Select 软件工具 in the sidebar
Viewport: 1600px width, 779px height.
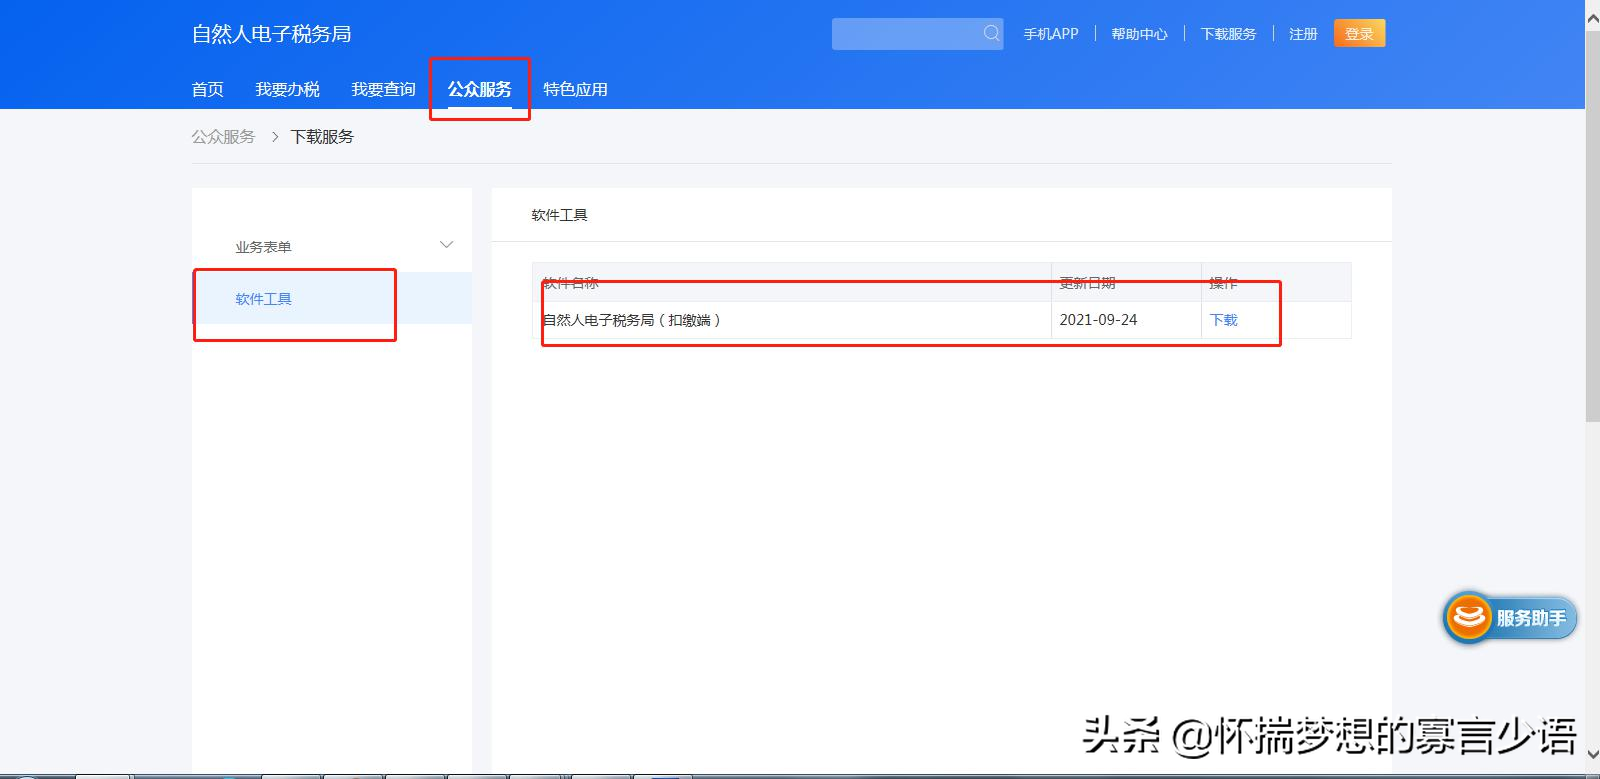point(332,298)
